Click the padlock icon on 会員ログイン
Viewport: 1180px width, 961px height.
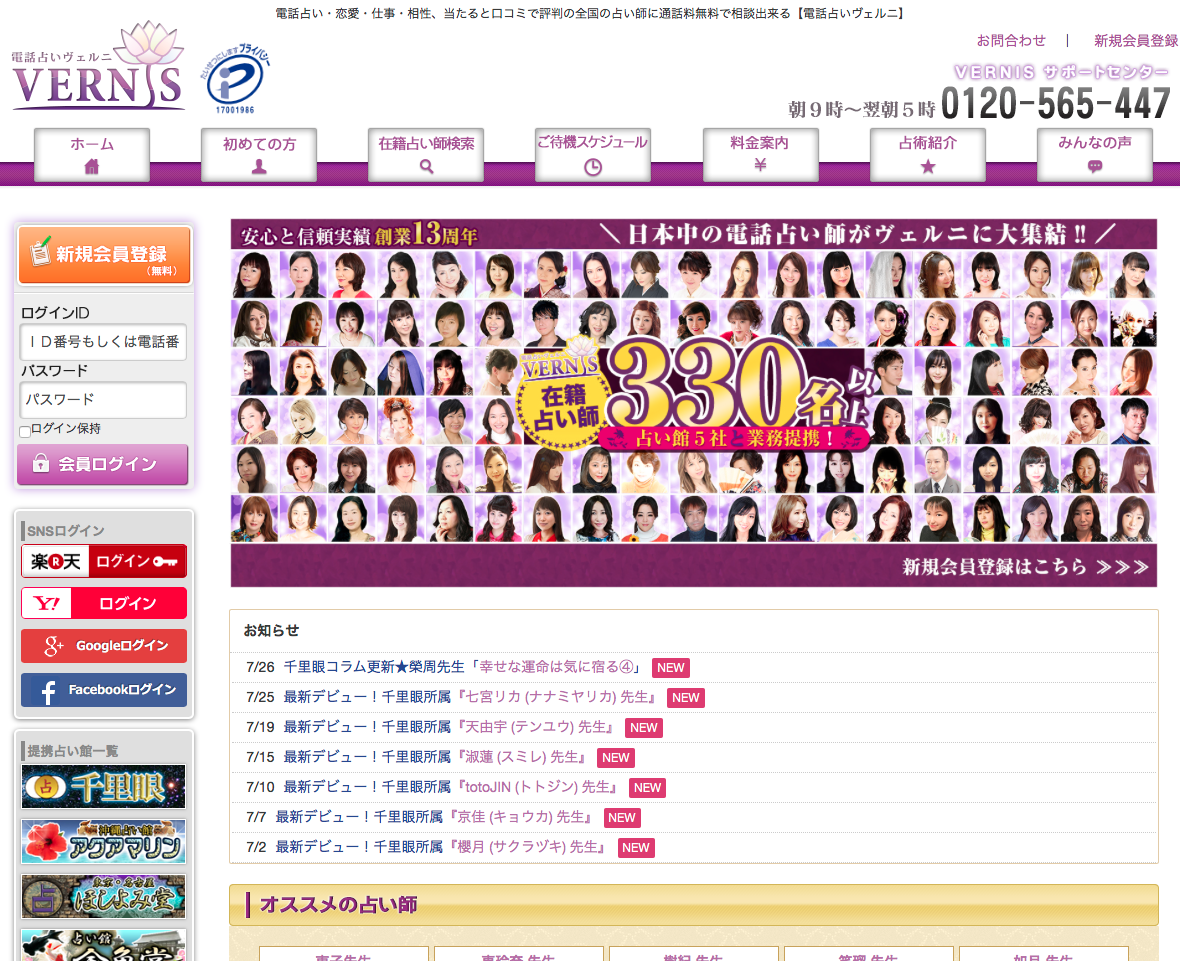pos(41,463)
